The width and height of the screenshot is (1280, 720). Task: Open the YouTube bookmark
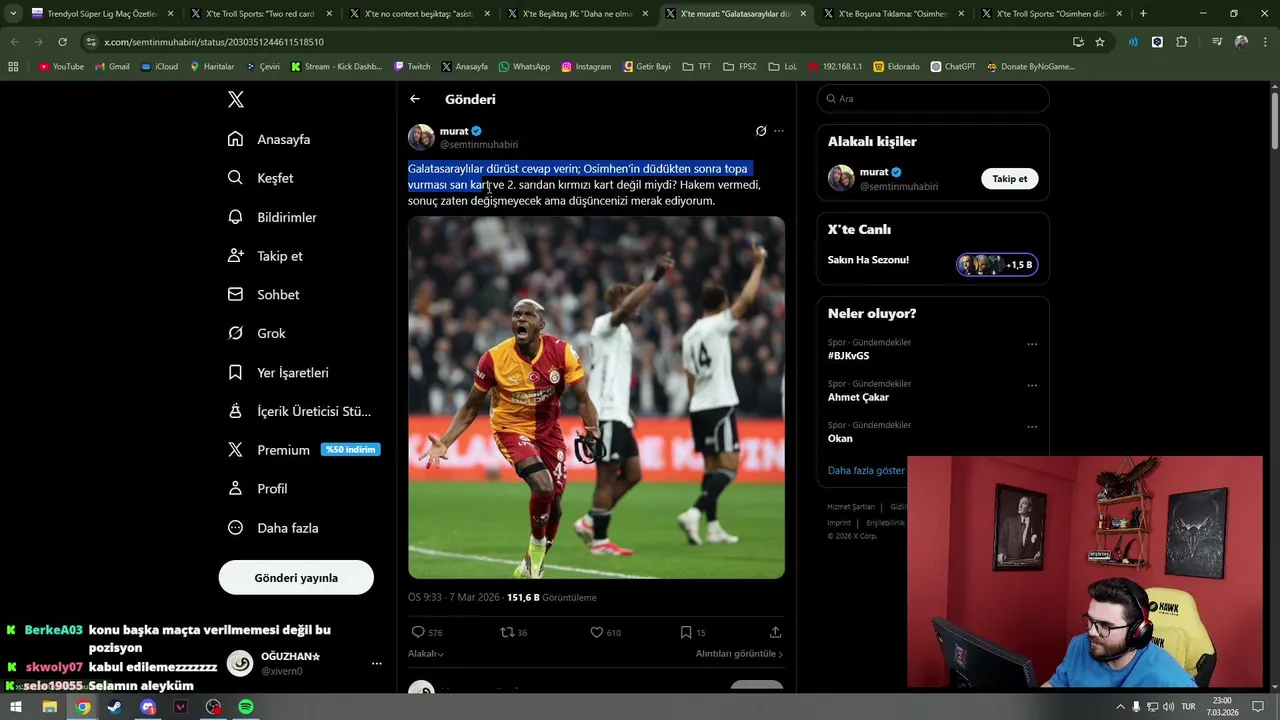click(x=61, y=66)
